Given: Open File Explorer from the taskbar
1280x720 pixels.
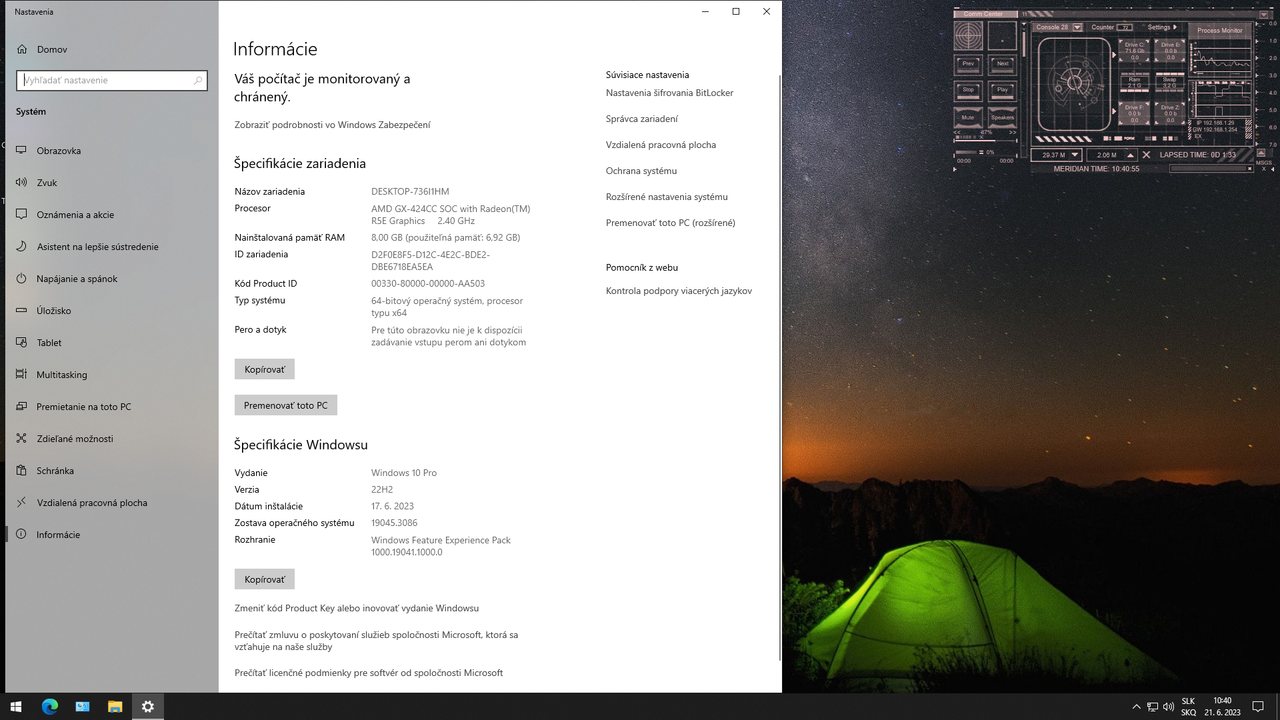Looking at the screenshot, I should click(115, 706).
